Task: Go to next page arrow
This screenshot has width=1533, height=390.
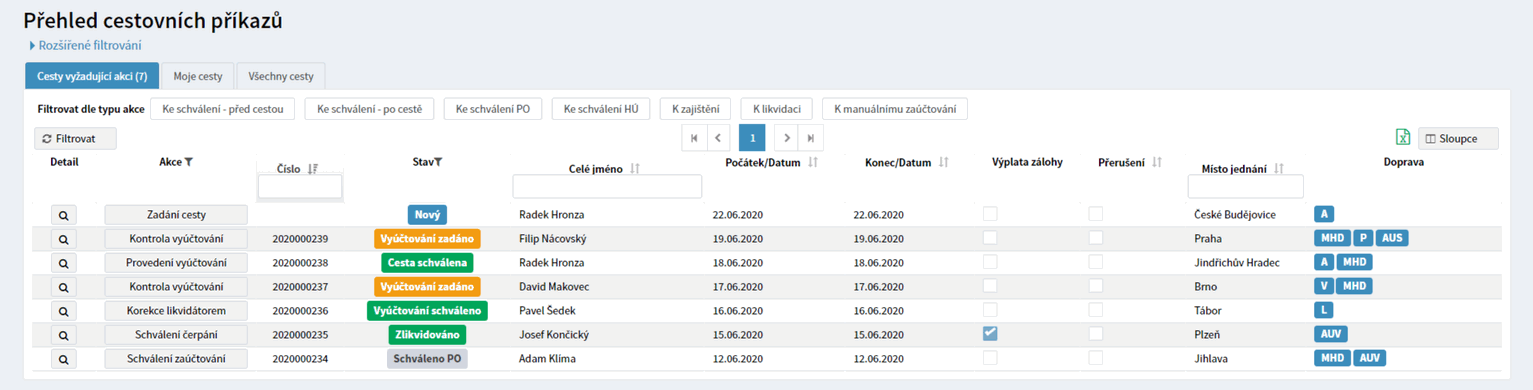Action: [787, 138]
